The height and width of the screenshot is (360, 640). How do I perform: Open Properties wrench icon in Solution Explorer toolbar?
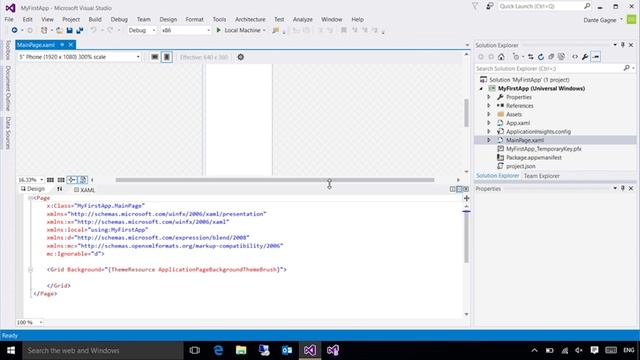pyautogui.click(x=585, y=57)
